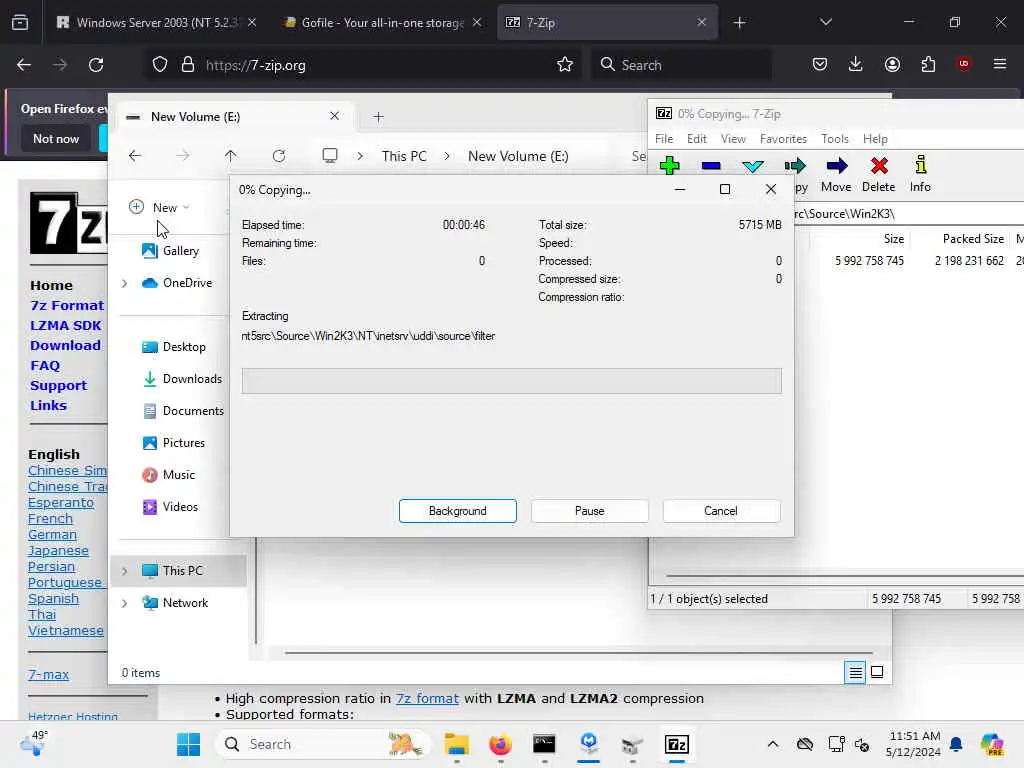
Task: Open Download link on 7-zip site
Action: tap(65, 345)
